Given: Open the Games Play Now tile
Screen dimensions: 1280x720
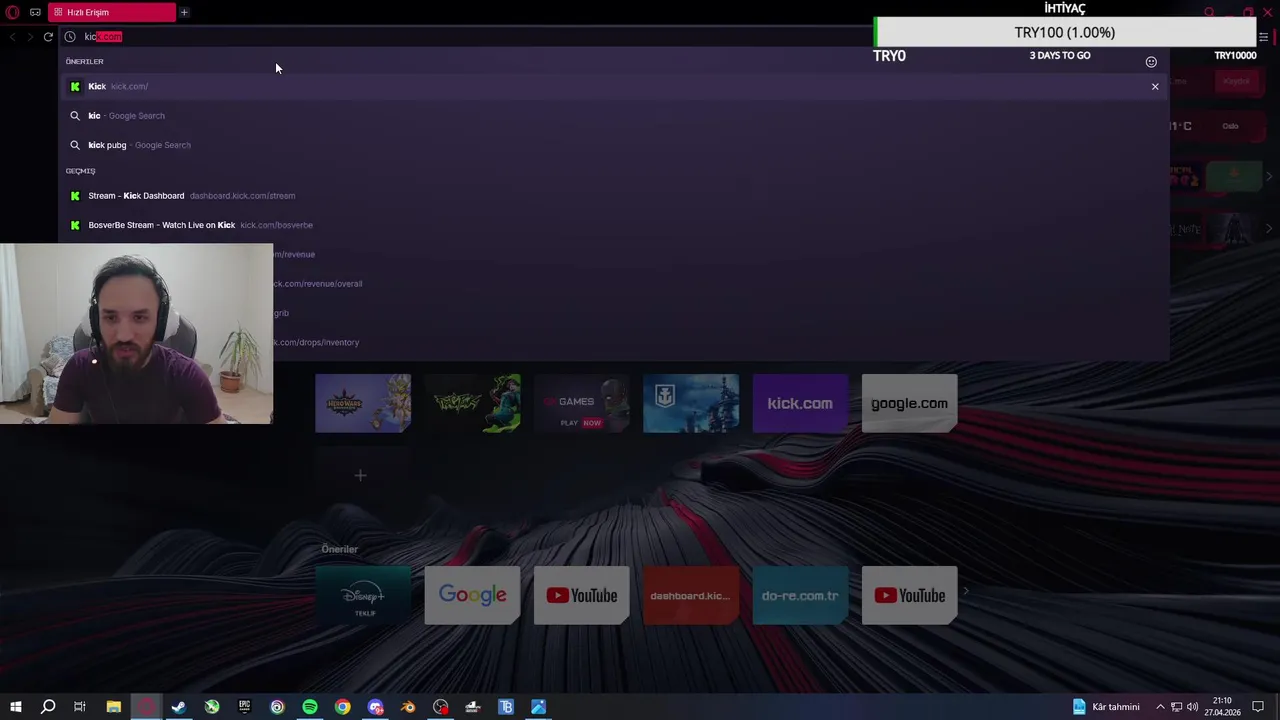Looking at the screenshot, I should tap(581, 403).
